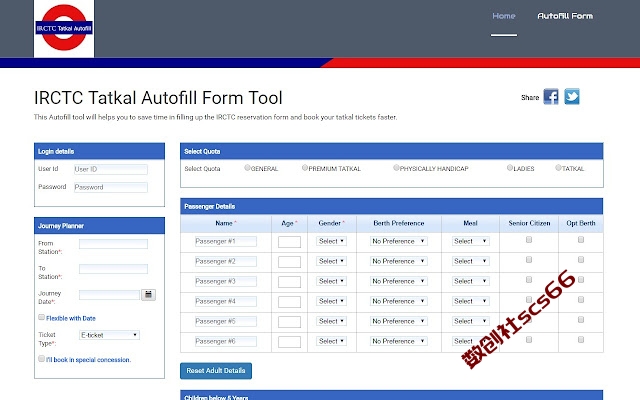Screen dimensions: 640x400
Task: Focus the Age field for Passenger #2
Action: click(x=289, y=262)
